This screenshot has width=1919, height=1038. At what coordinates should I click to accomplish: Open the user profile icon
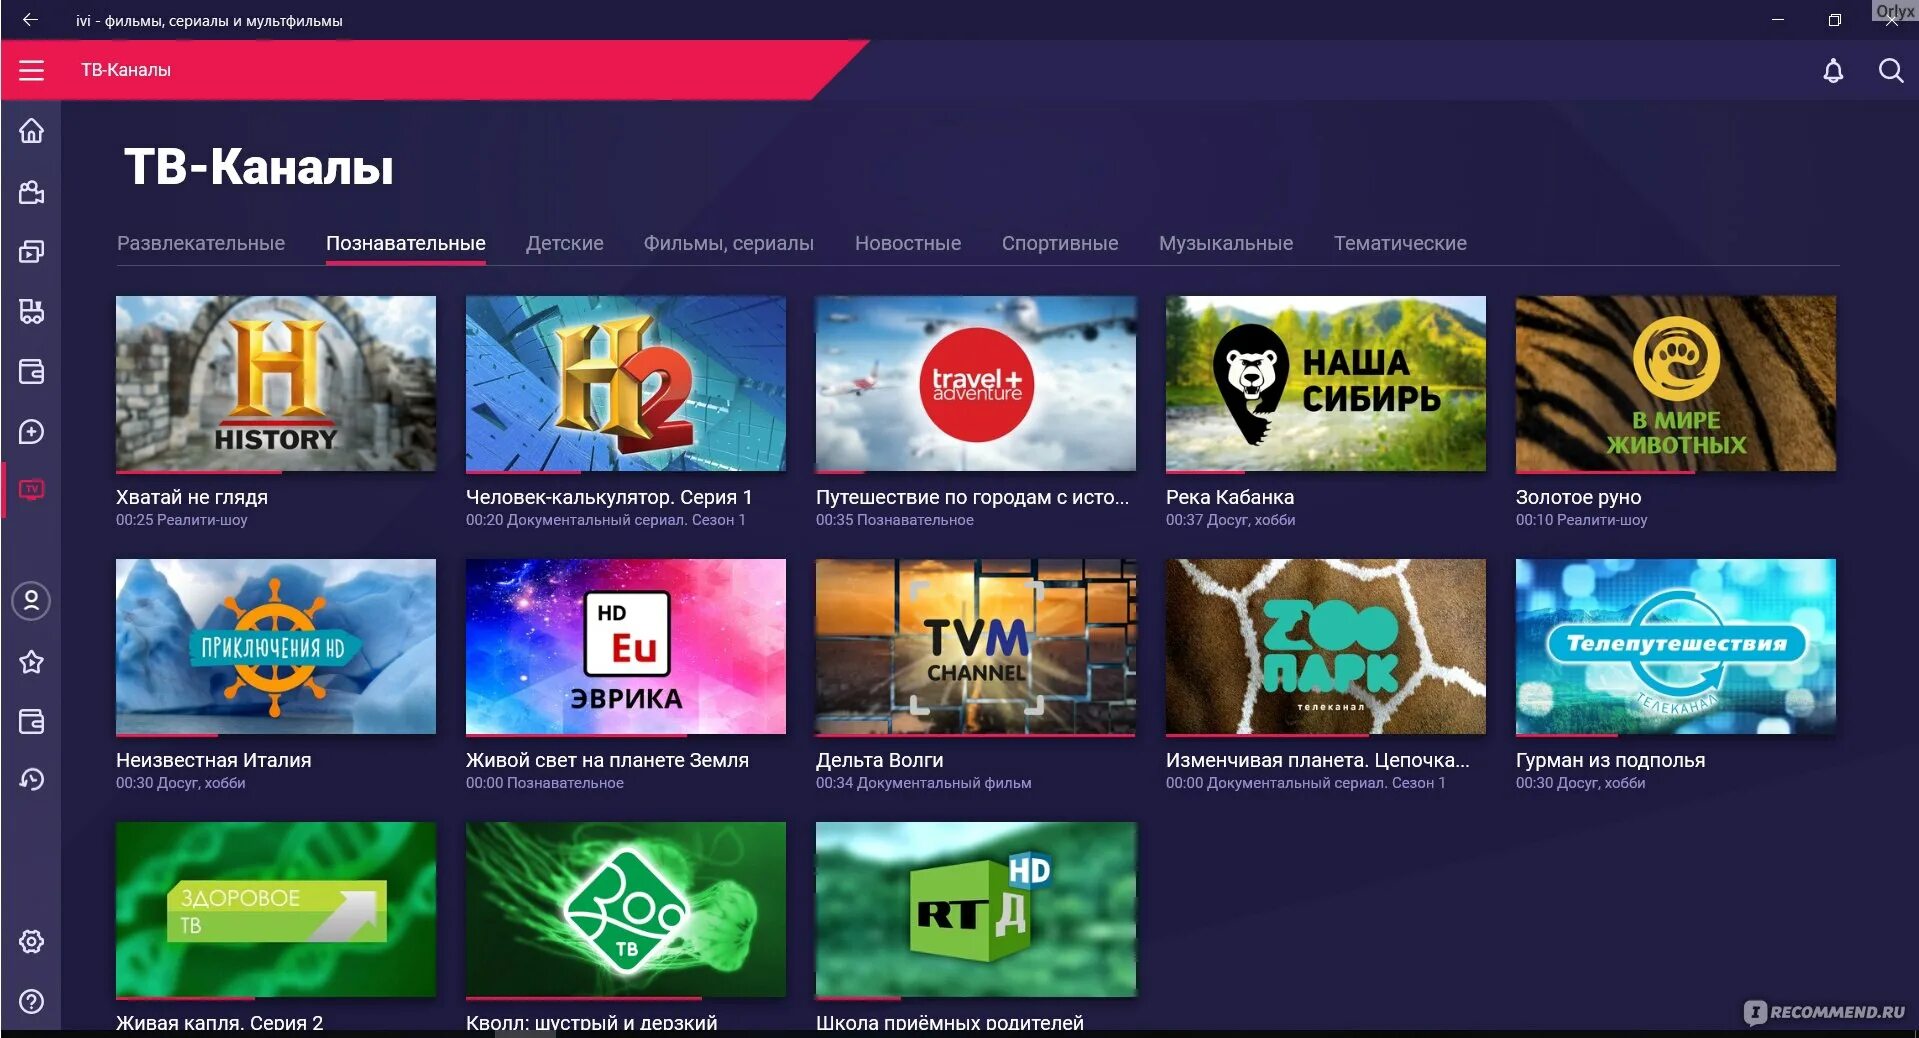[32, 601]
